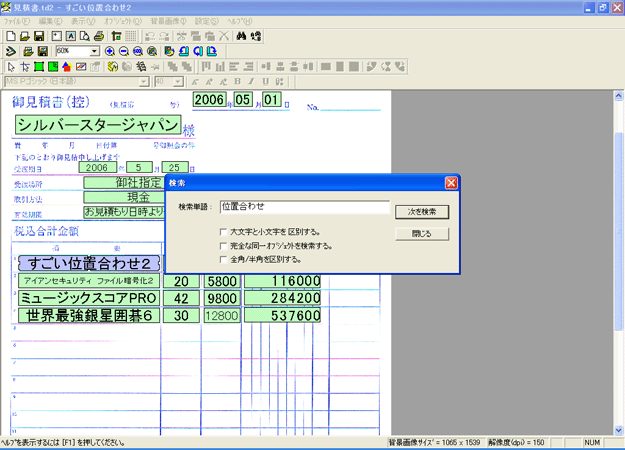Screen dimensions: 625x450
Task: Zoom out with the minus magnifier icon
Action: (124, 51)
